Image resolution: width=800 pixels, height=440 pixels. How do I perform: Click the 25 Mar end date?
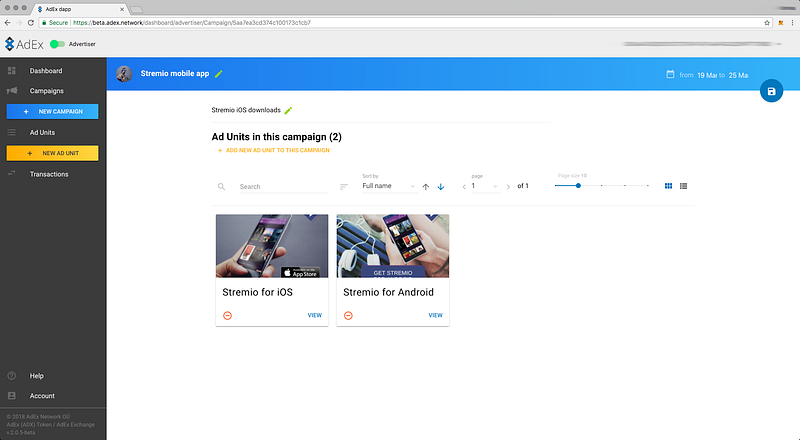pos(738,75)
